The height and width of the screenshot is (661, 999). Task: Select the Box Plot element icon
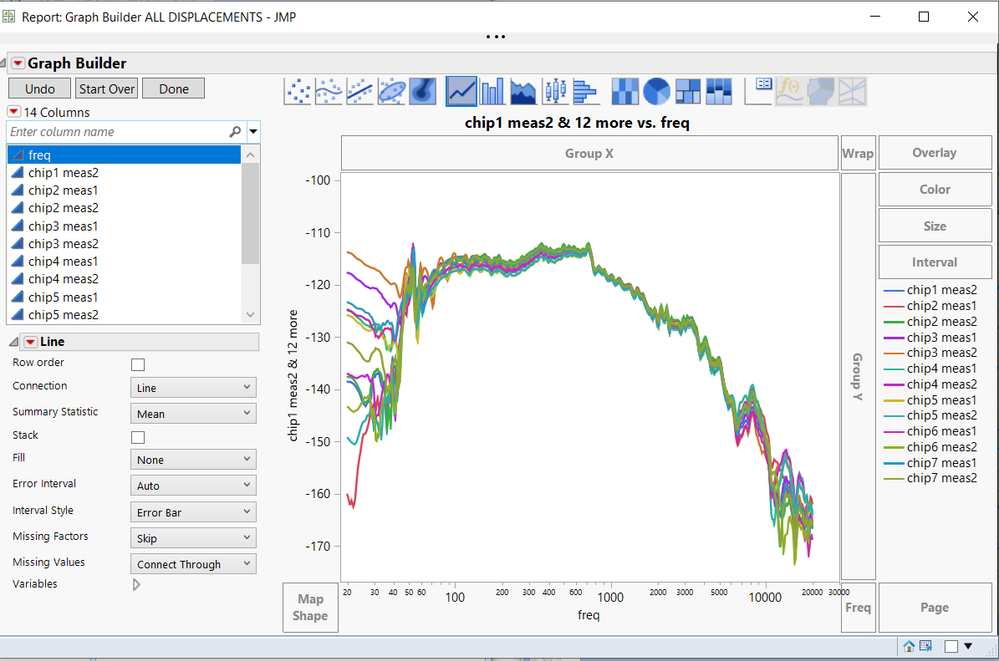(554, 92)
